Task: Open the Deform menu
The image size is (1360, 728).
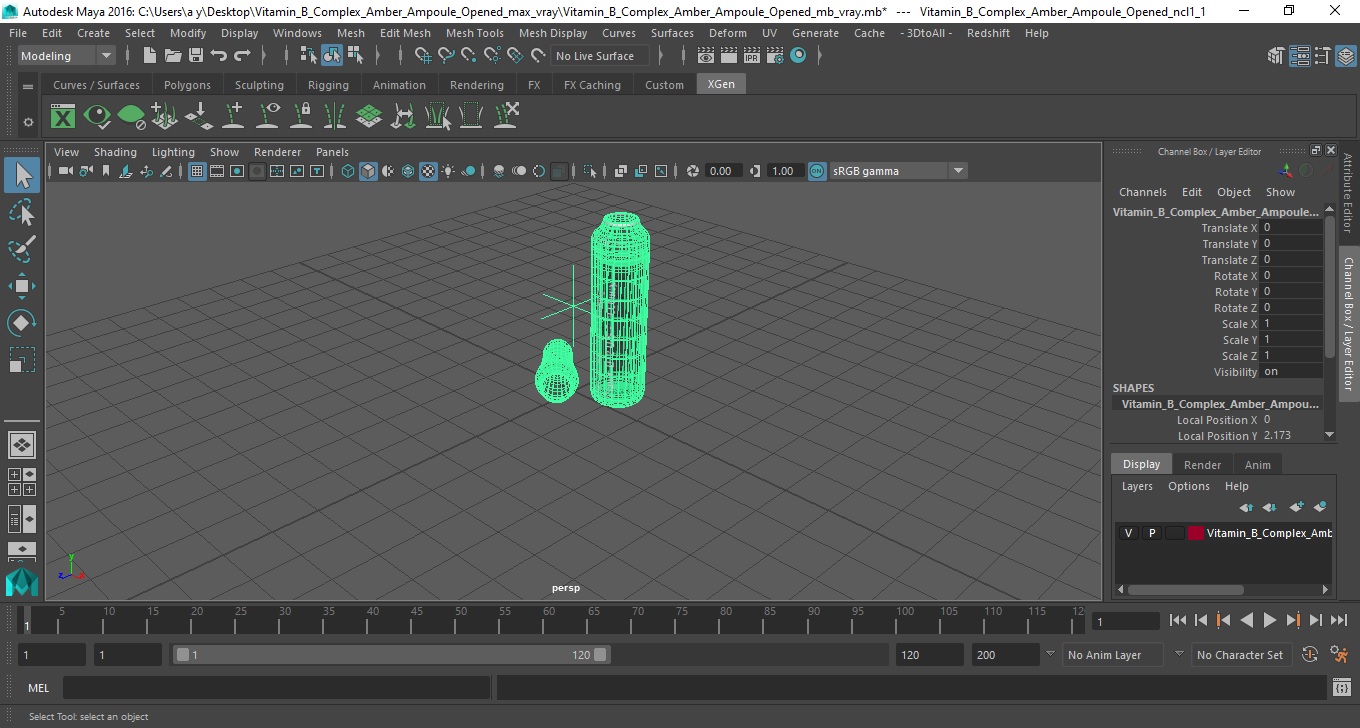Action: 727,33
